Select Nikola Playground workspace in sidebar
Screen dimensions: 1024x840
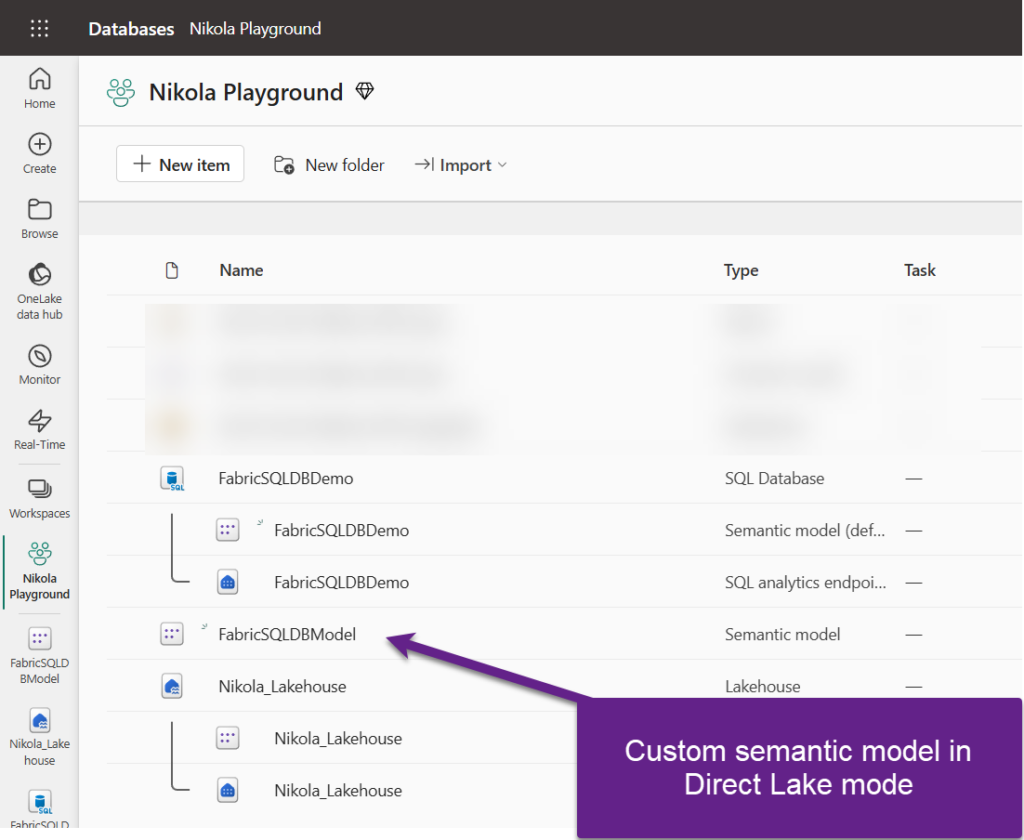coord(39,571)
